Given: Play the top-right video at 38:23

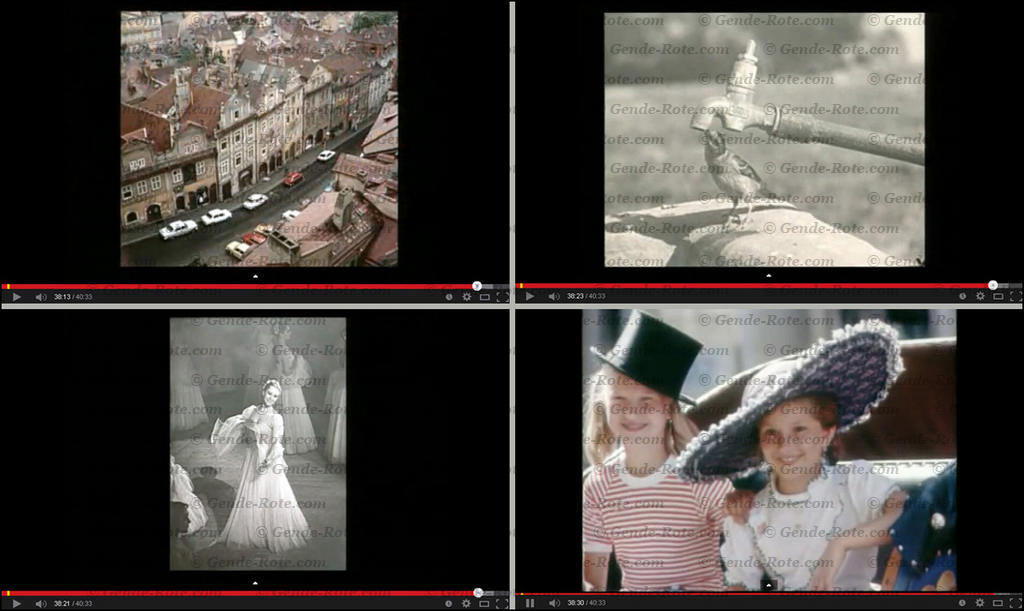Looking at the screenshot, I should tap(530, 297).
